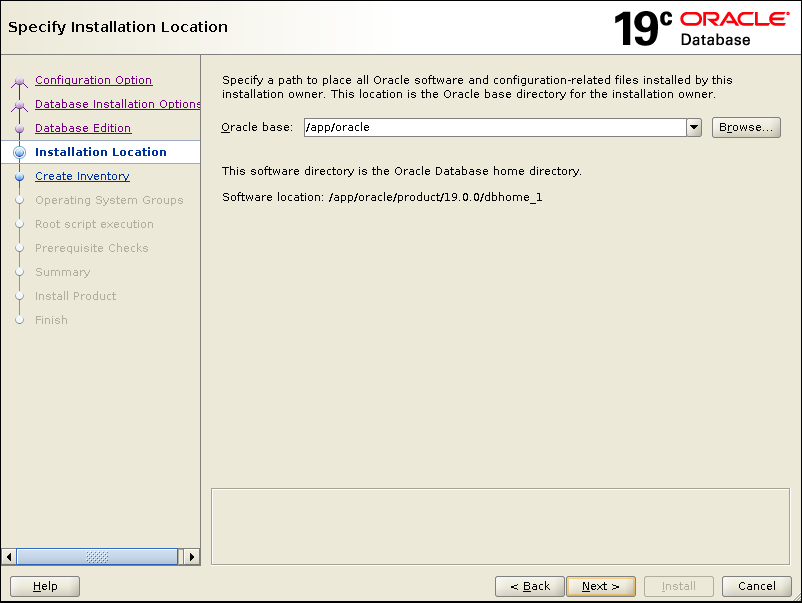Click the Install Product step marker
Screen dimensions: 802x603
click(x=19, y=296)
